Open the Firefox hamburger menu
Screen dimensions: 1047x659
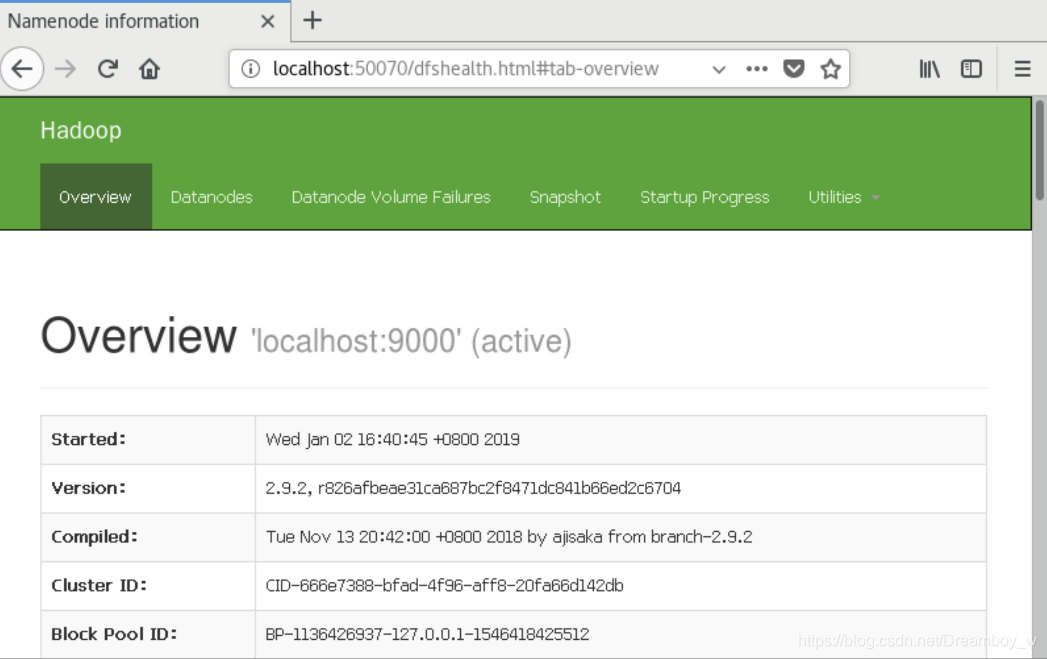[1022, 68]
